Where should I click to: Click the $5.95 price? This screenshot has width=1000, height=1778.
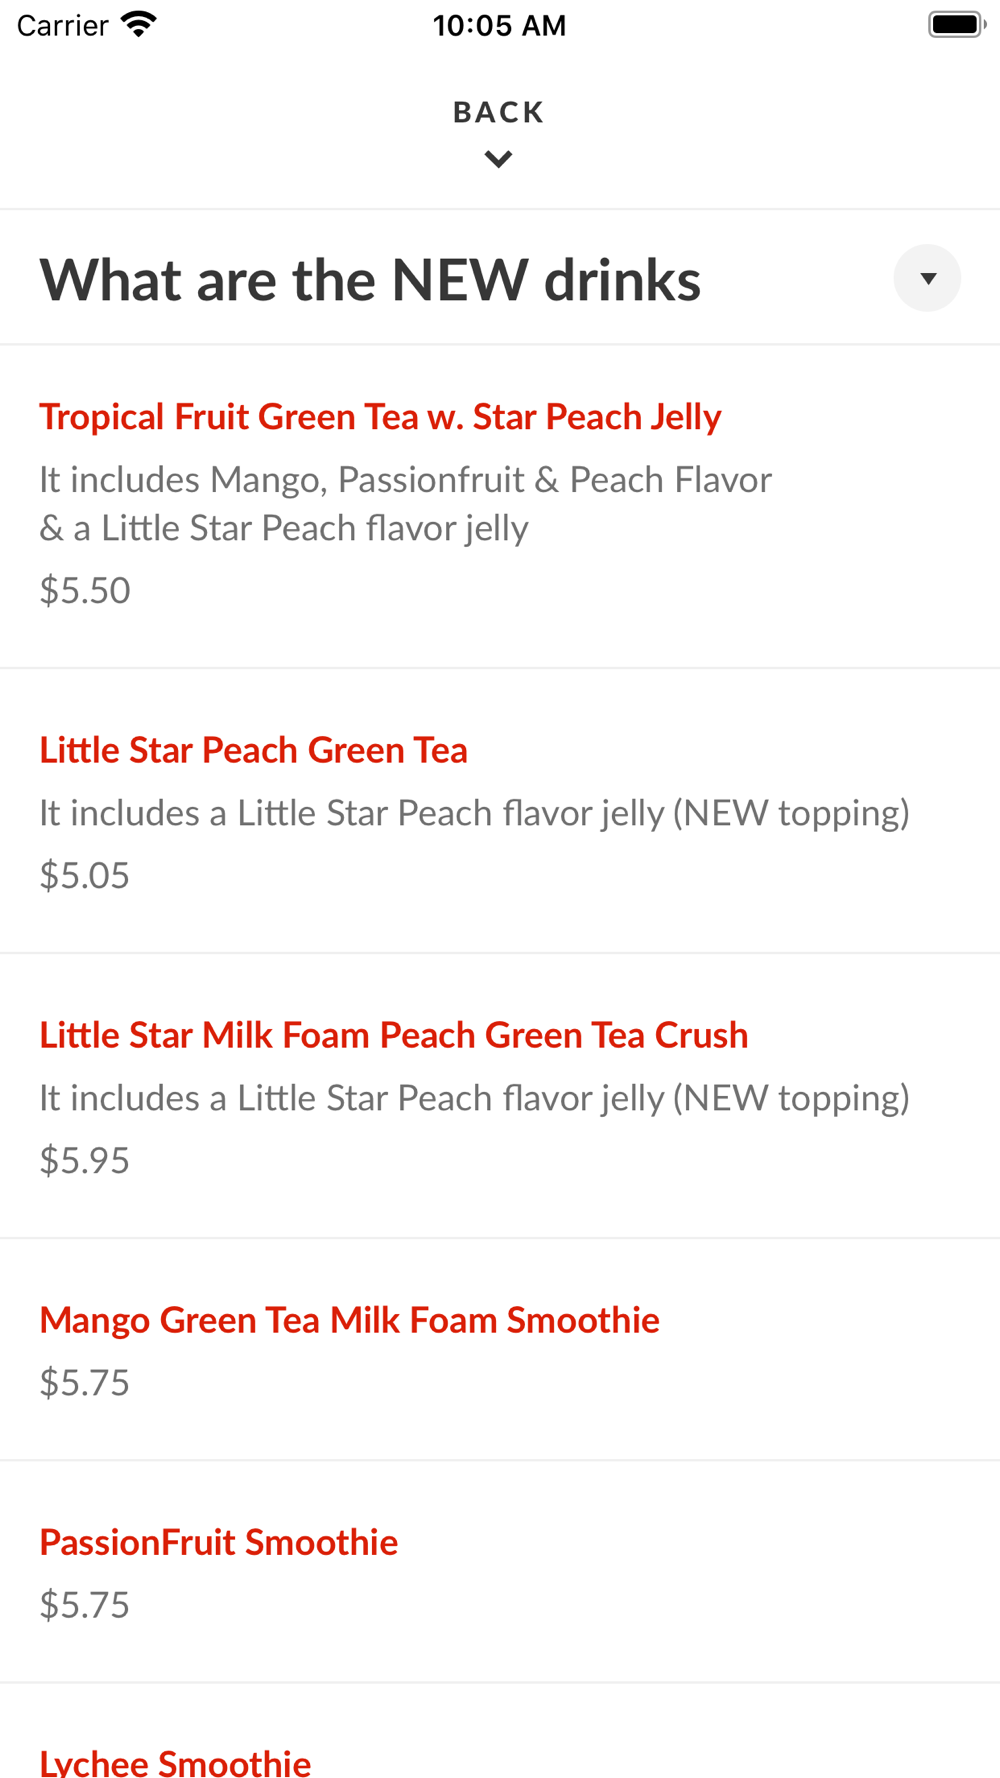point(85,1160)
